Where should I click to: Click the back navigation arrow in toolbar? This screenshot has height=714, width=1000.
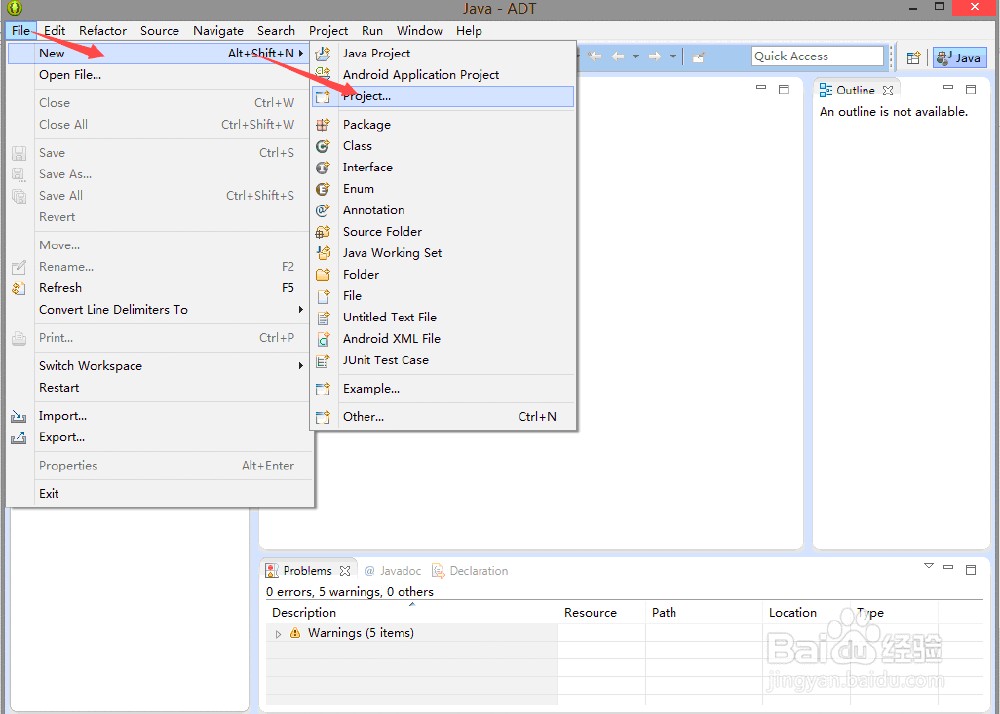coord(617,57)
